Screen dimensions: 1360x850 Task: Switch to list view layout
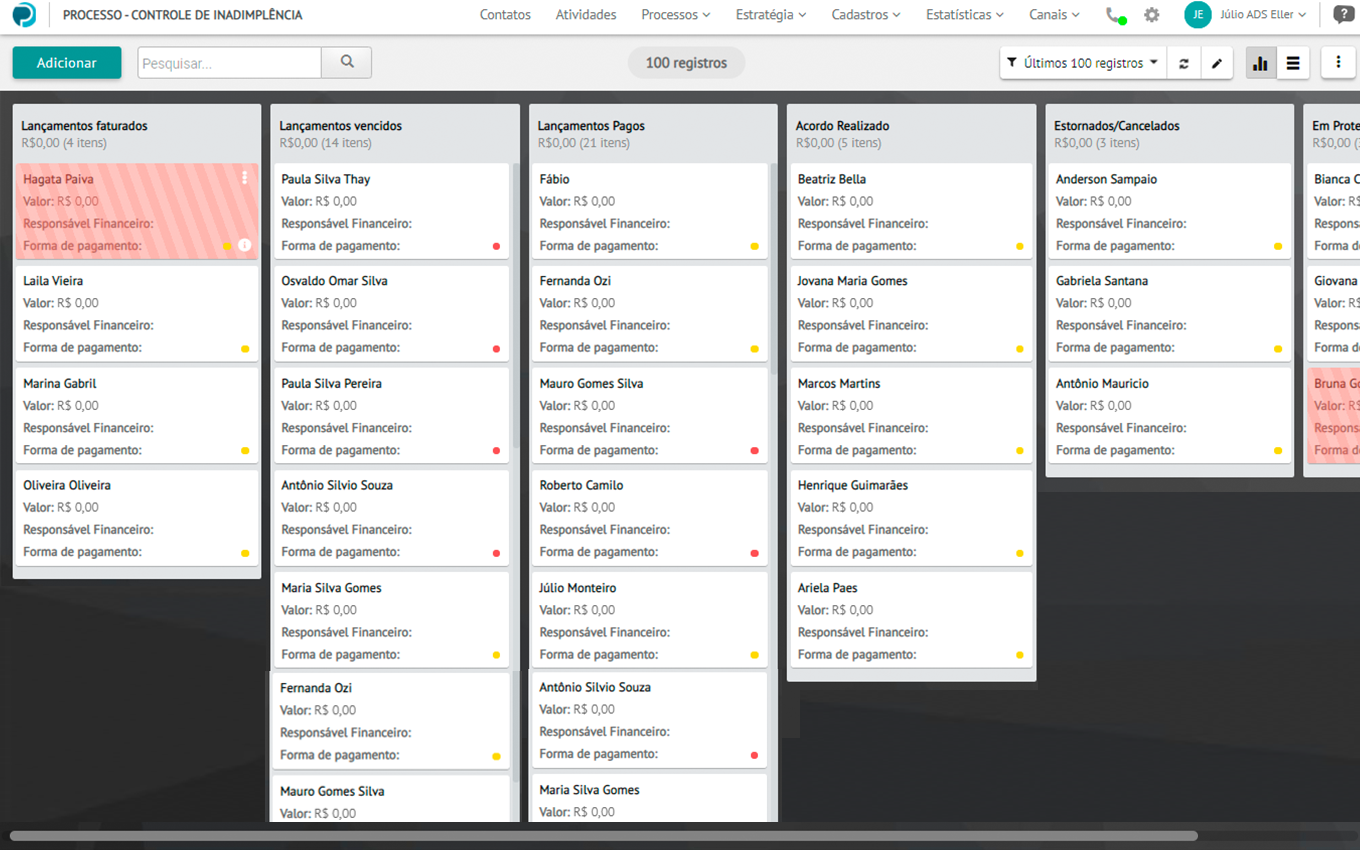[1293, 63]
